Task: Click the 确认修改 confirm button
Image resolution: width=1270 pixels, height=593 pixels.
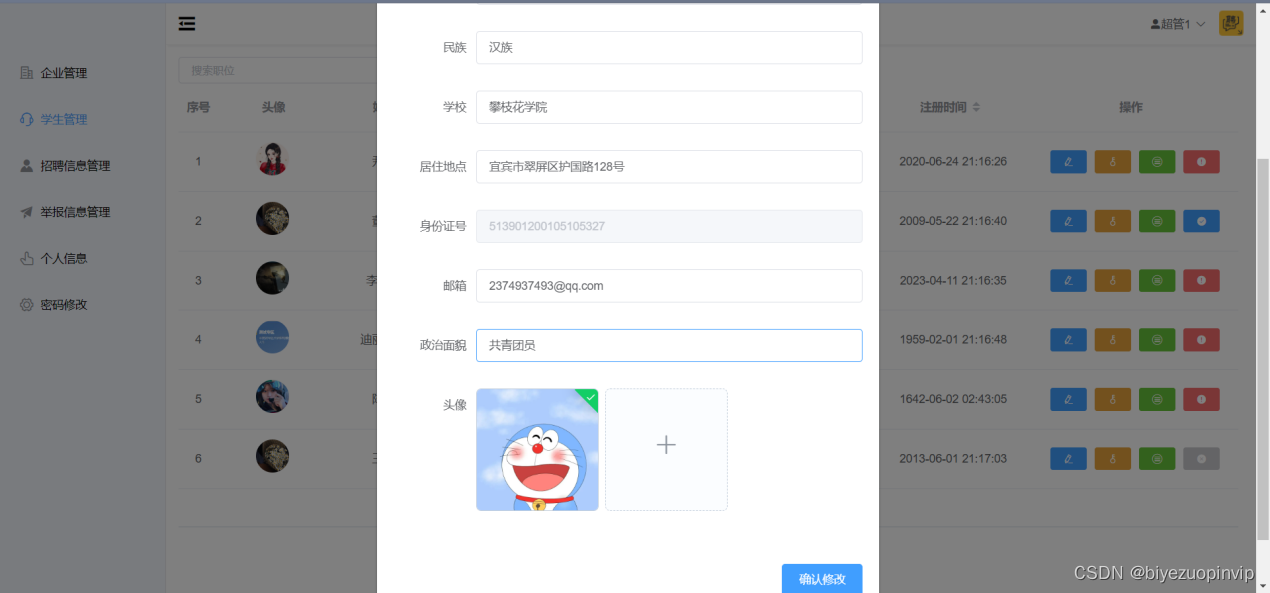Action: (x=822, y=579)
